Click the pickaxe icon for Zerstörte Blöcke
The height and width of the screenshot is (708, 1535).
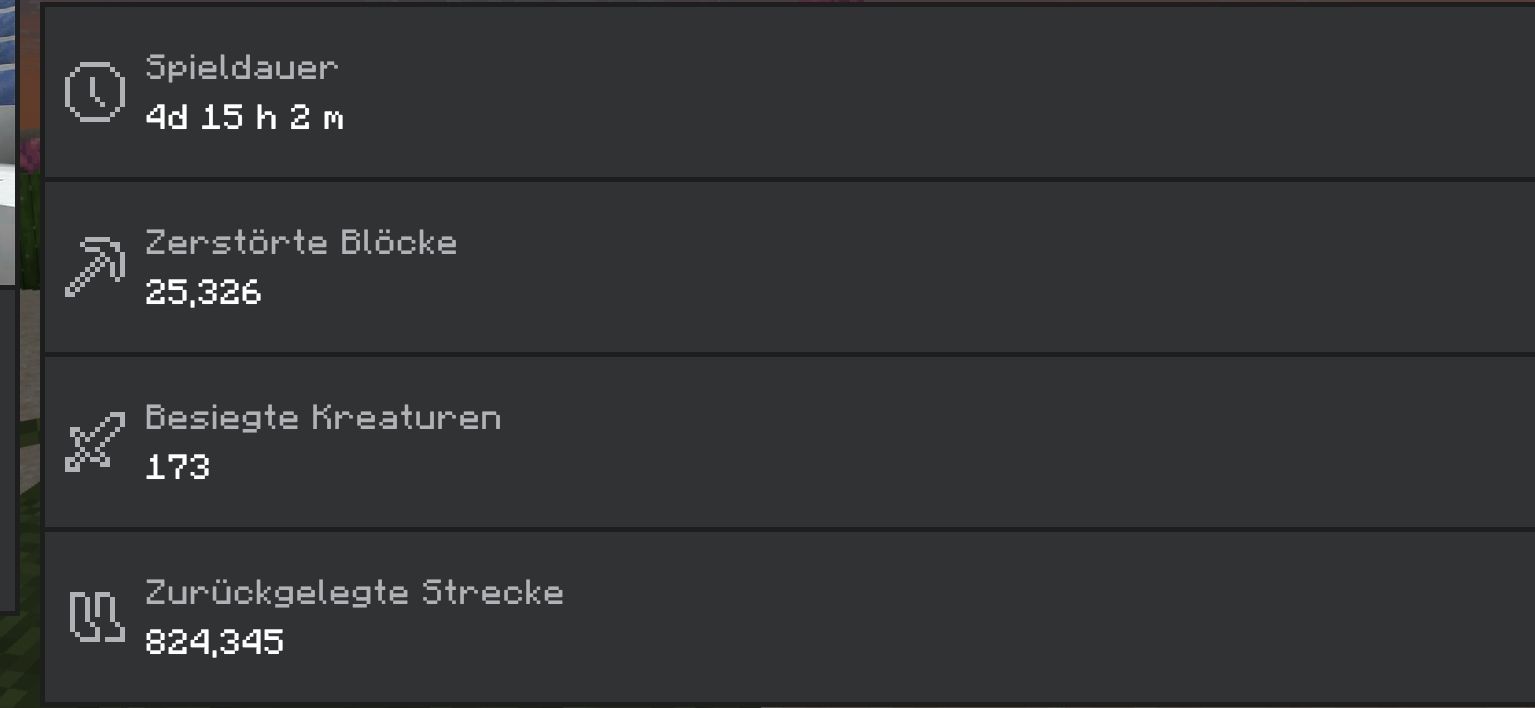point(94,267)
